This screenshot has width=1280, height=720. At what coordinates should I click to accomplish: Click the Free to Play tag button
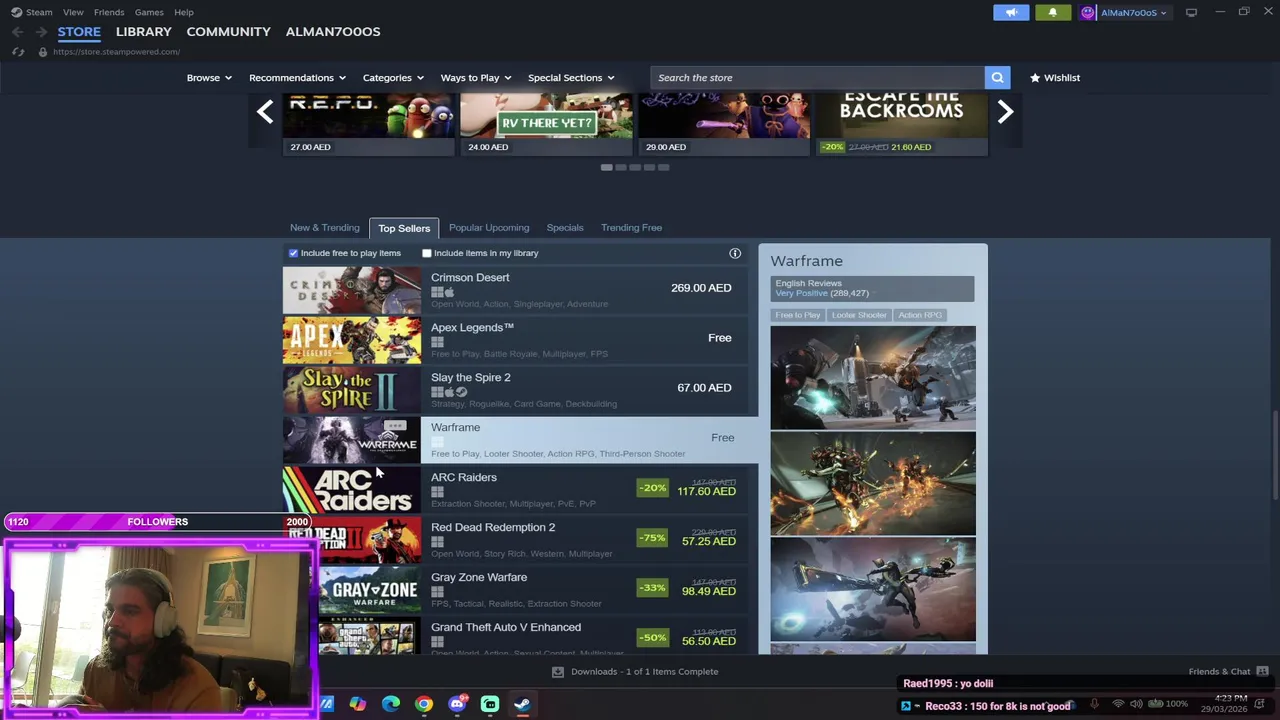798,315
